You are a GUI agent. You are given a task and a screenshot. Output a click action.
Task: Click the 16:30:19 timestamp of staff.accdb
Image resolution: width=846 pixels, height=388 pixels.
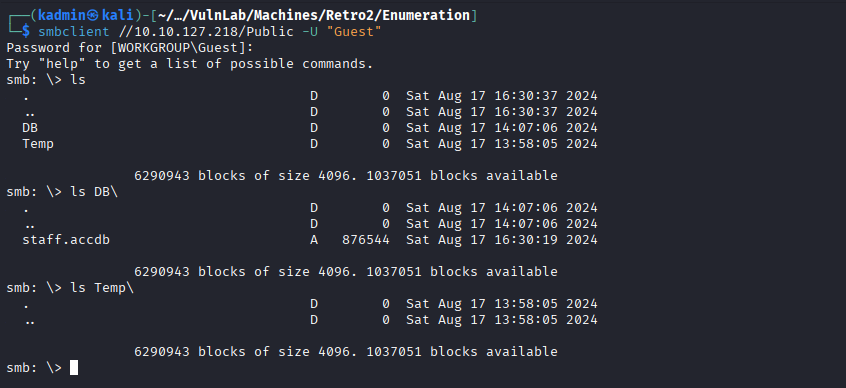pyautogui.click(x=526, y=240)
